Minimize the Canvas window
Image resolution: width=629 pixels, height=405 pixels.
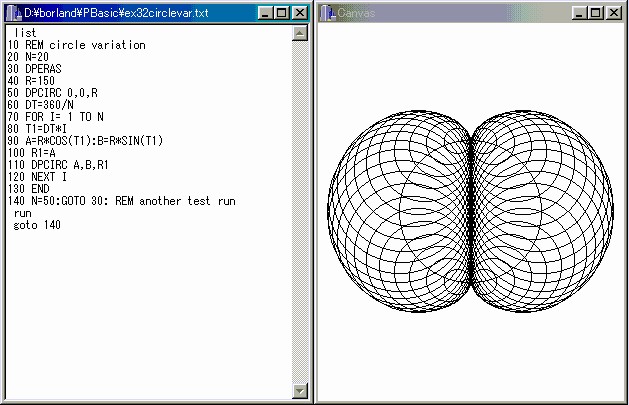(581, 13)
